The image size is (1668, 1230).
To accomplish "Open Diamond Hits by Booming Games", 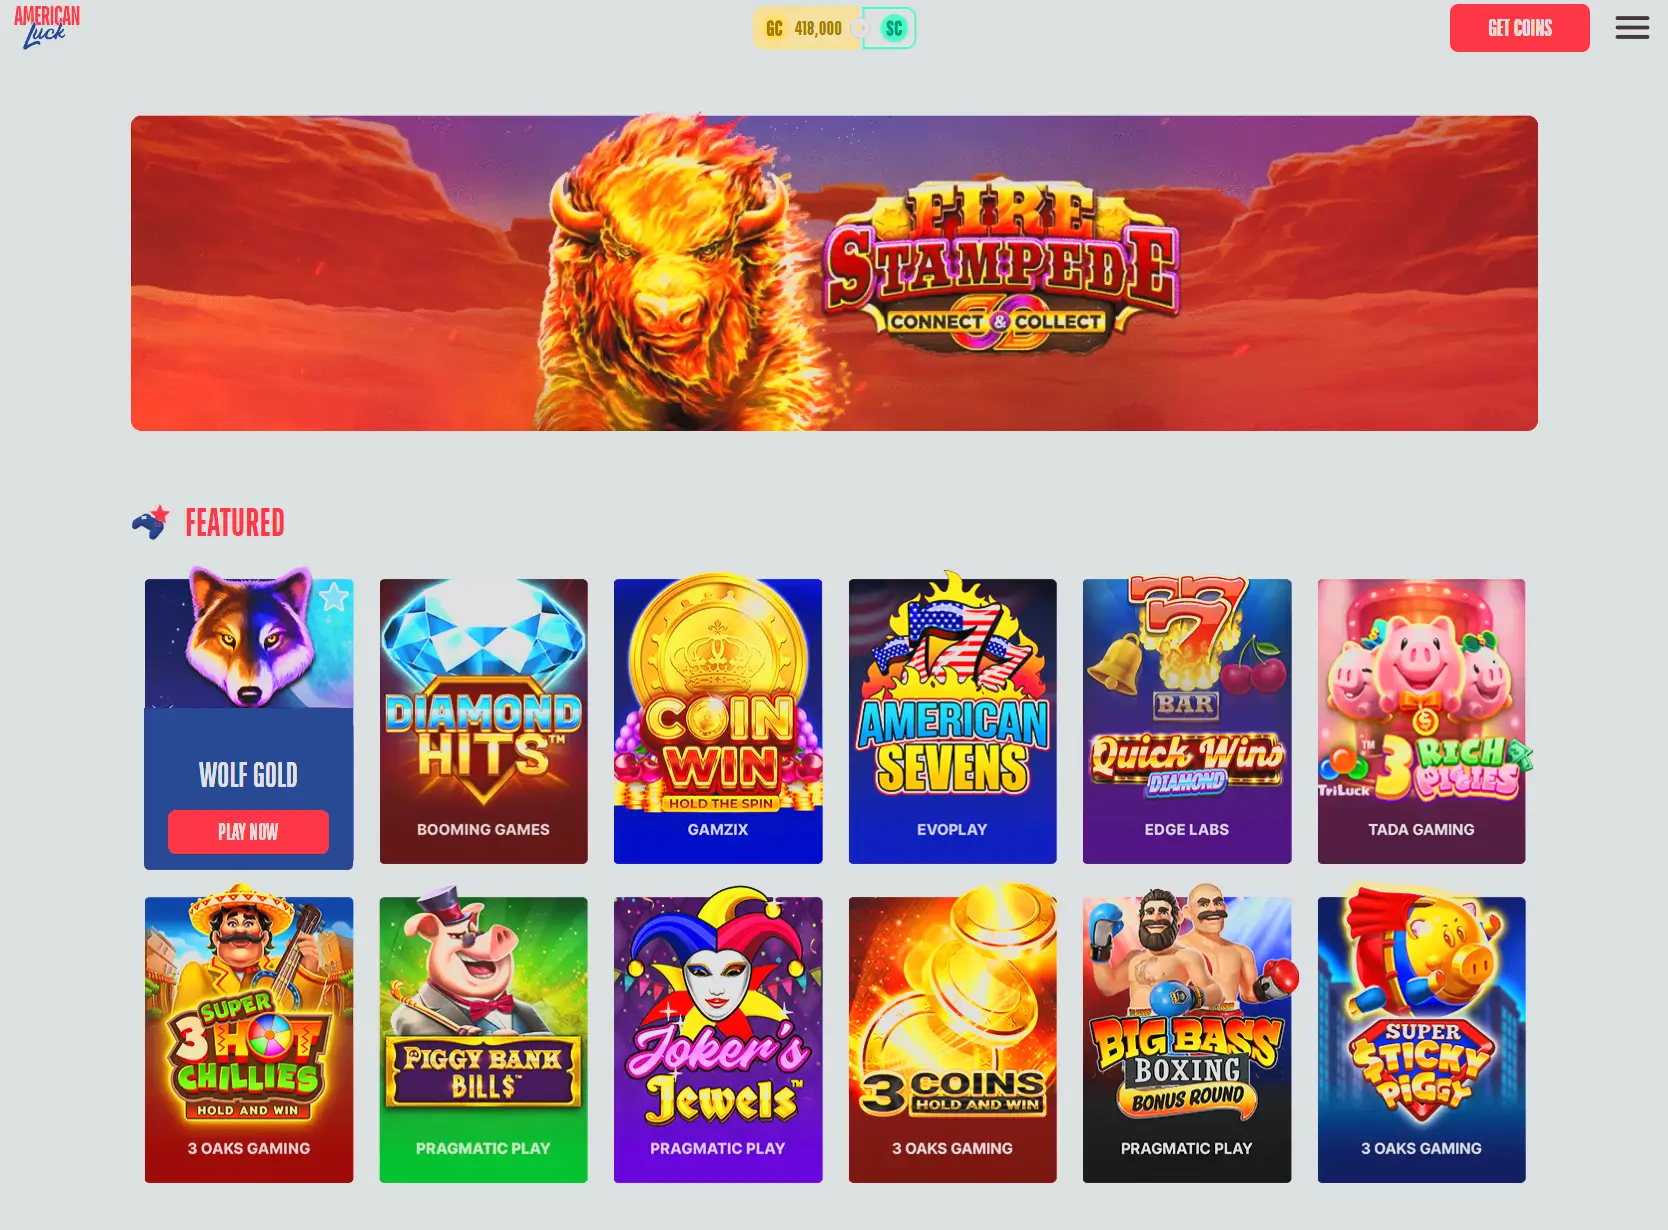I will tap(483, 721).
